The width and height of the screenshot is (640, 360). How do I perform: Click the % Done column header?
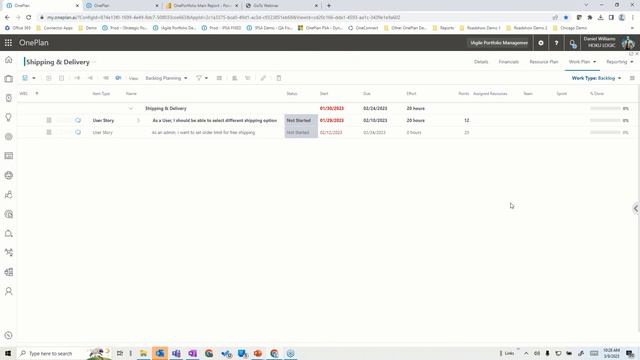[597, 94]
